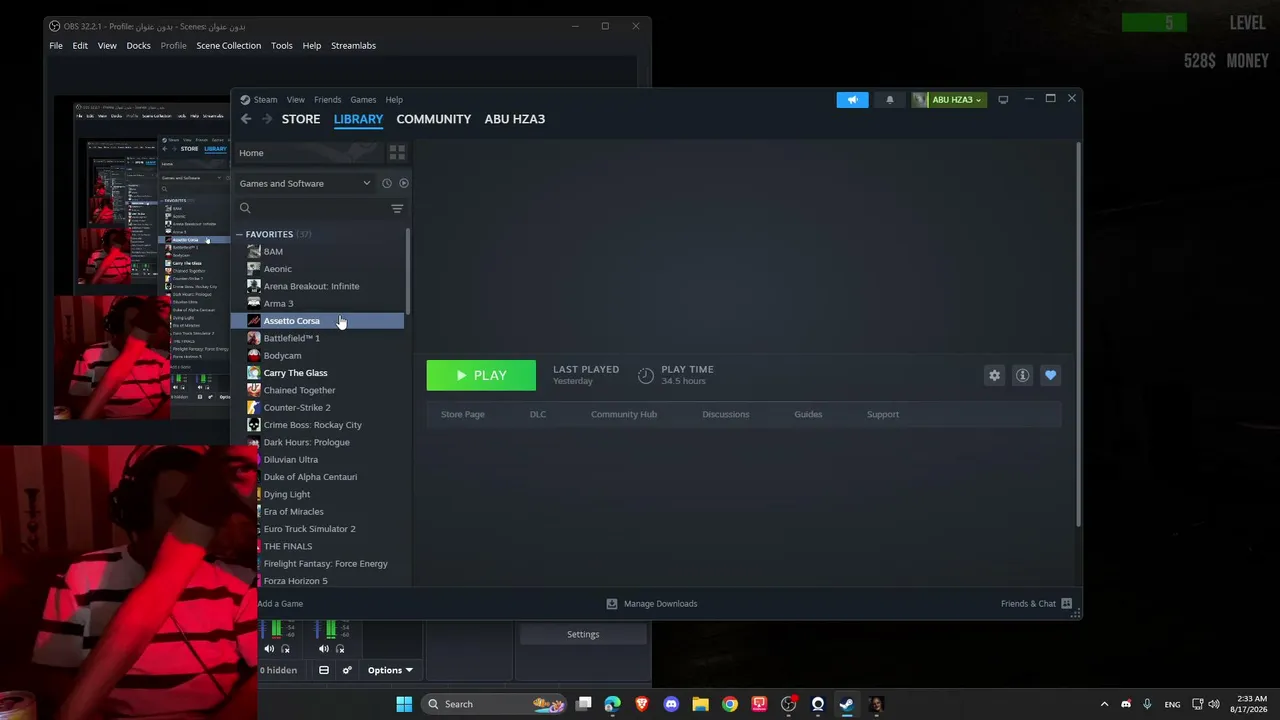Toggle monitoring on second OBS audio channel

coord(340,649)
